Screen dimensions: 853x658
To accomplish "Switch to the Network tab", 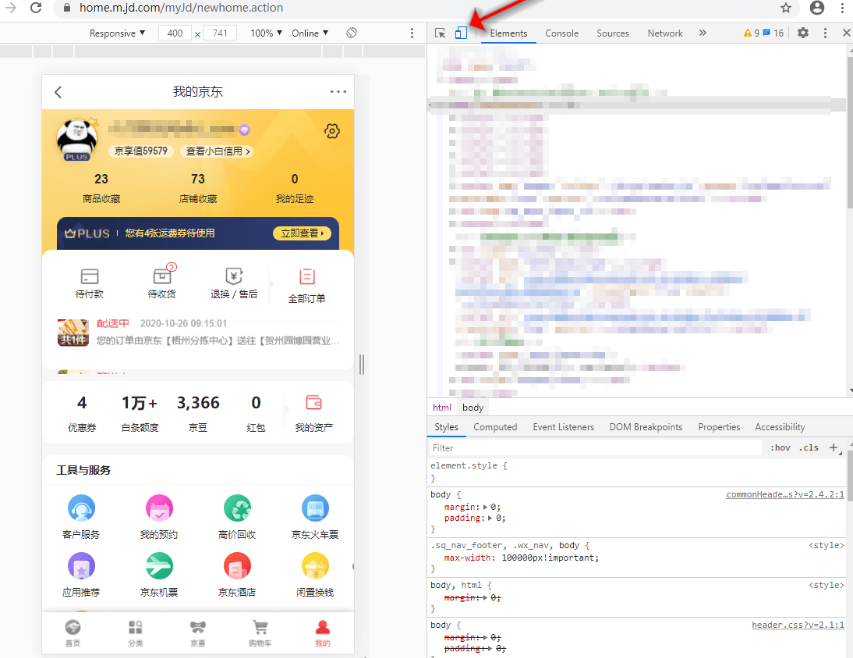I will click(665, 33).
